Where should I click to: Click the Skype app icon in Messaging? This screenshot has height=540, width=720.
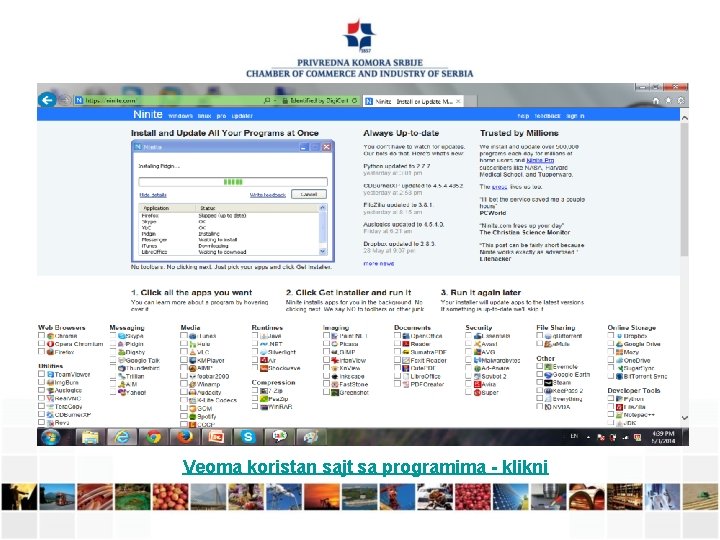[x=122, y=336]
